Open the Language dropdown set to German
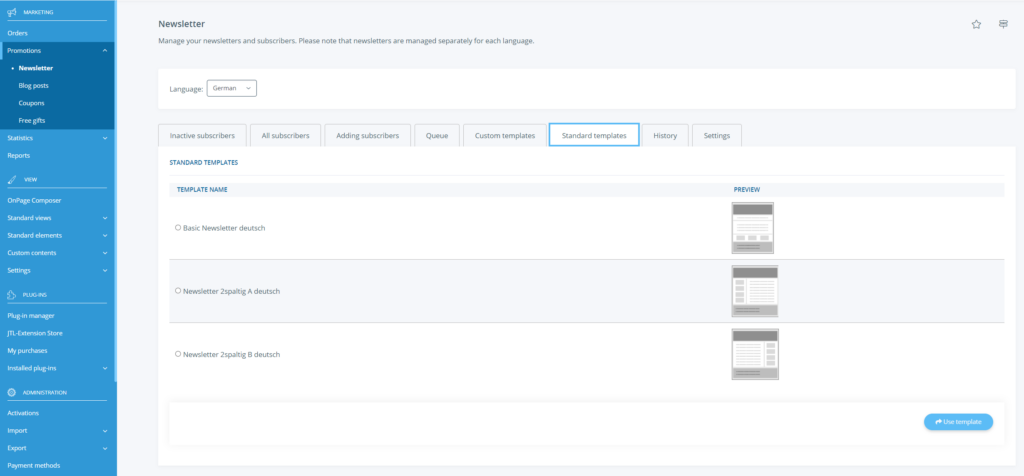 pyautogui.click(x=232, y=88)
